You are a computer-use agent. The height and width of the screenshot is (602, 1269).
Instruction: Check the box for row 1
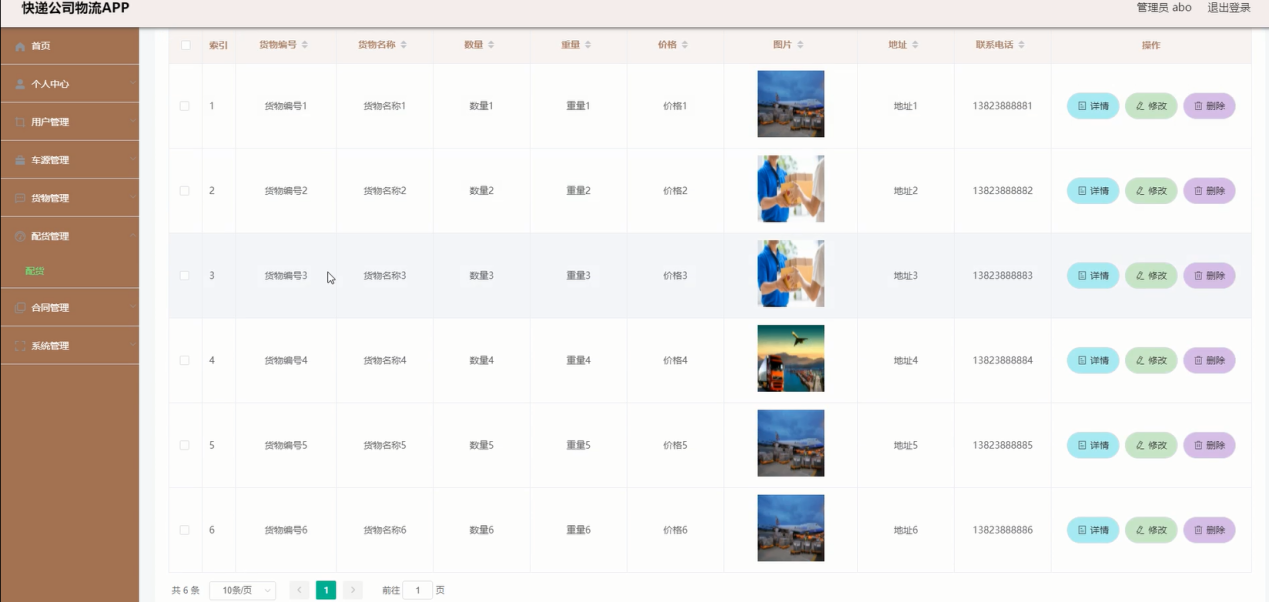coord(185,106)
